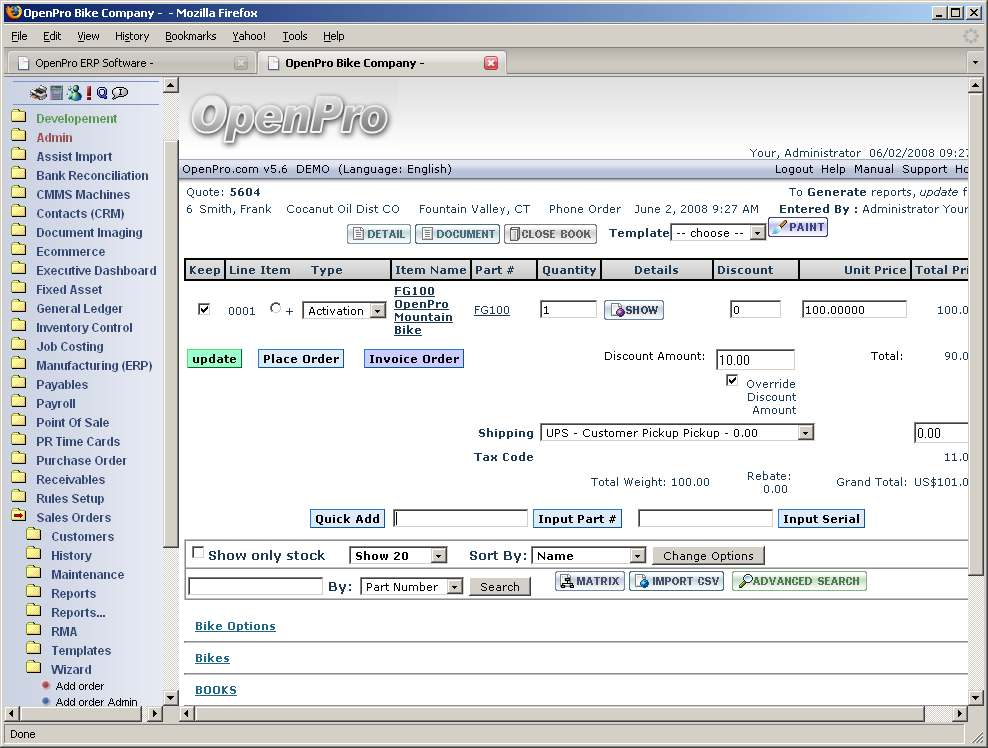Screen dimensions: 988x748
Task: Open the FG100 part number link
Action: [x=491, y=311]
